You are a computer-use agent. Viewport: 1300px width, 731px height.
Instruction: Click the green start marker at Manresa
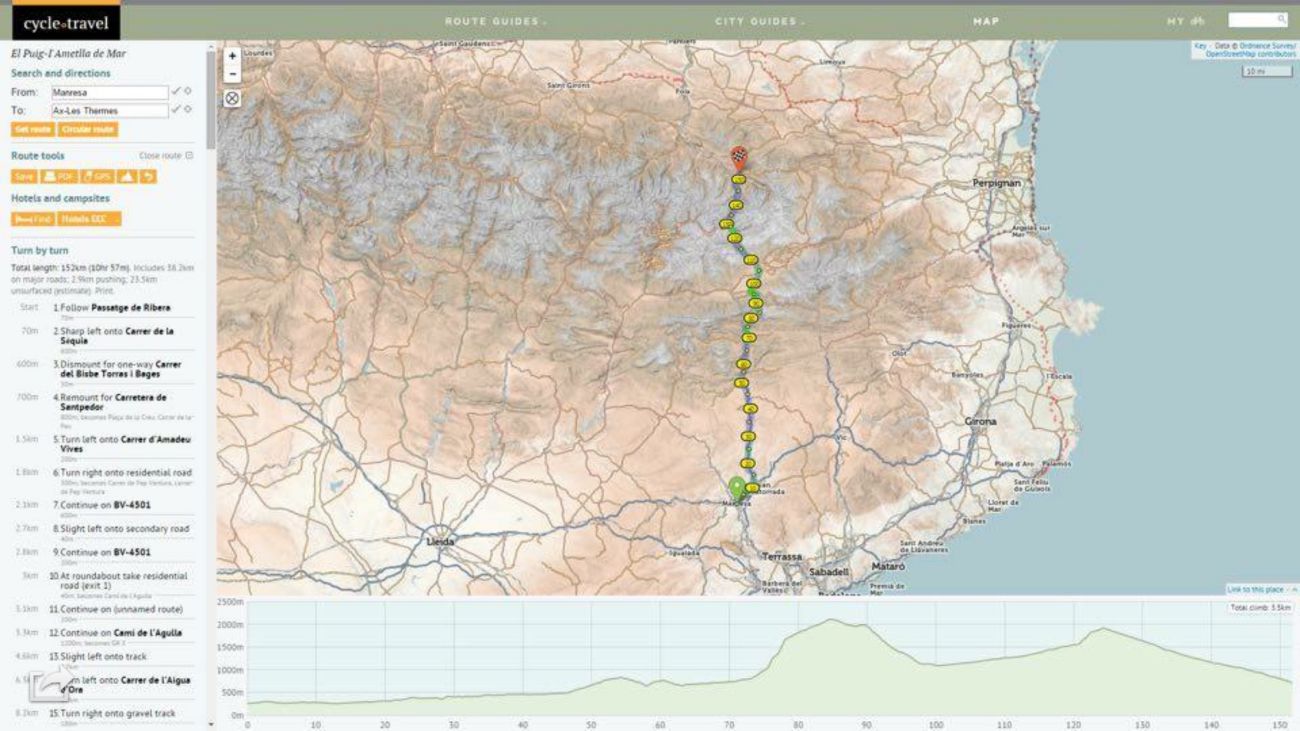737,488
